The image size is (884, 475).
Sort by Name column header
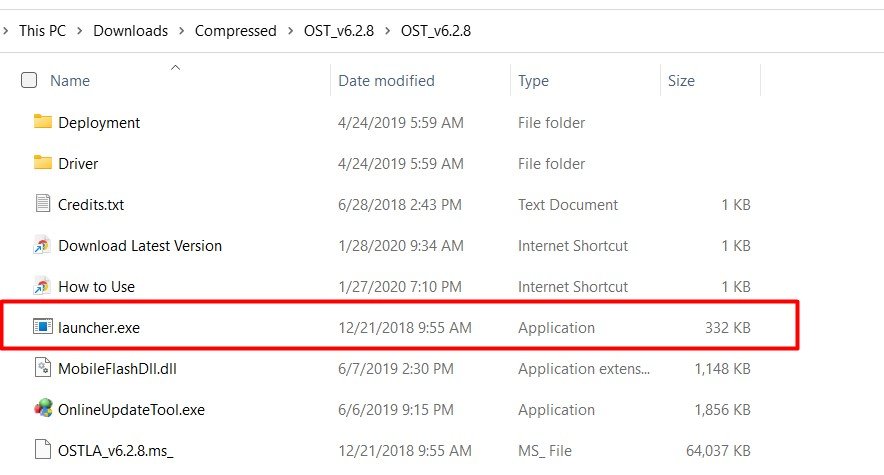[70, 81]
